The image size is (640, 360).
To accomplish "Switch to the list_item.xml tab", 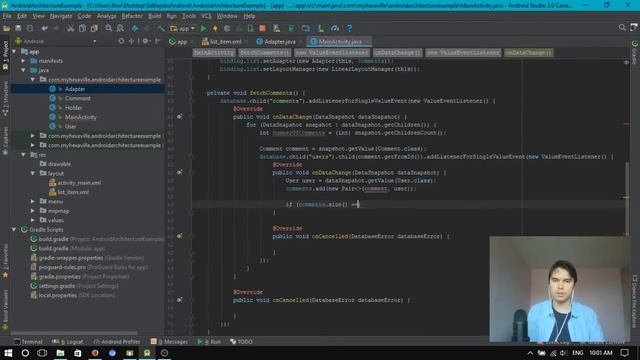I will (x=224, y=42).
